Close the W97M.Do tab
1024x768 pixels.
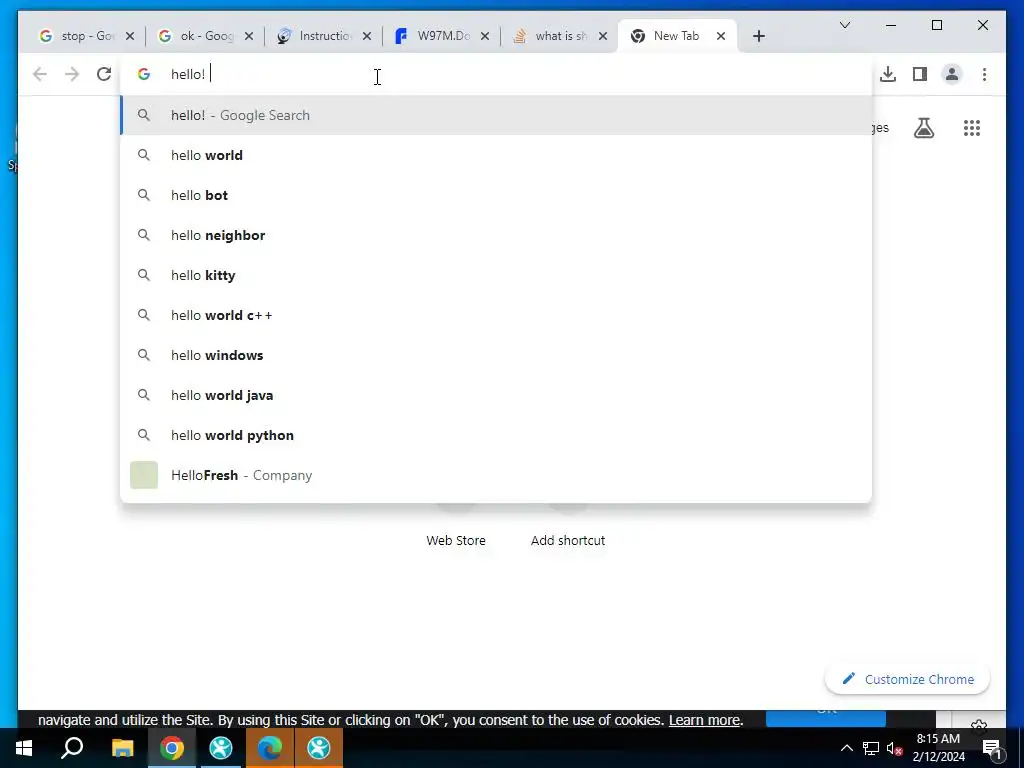coord(485,37)
